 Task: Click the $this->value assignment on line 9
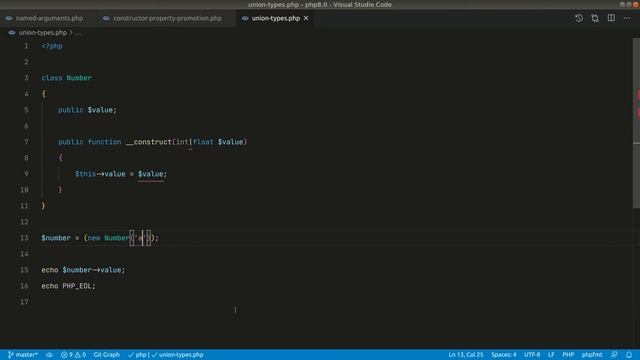(121, 174)
